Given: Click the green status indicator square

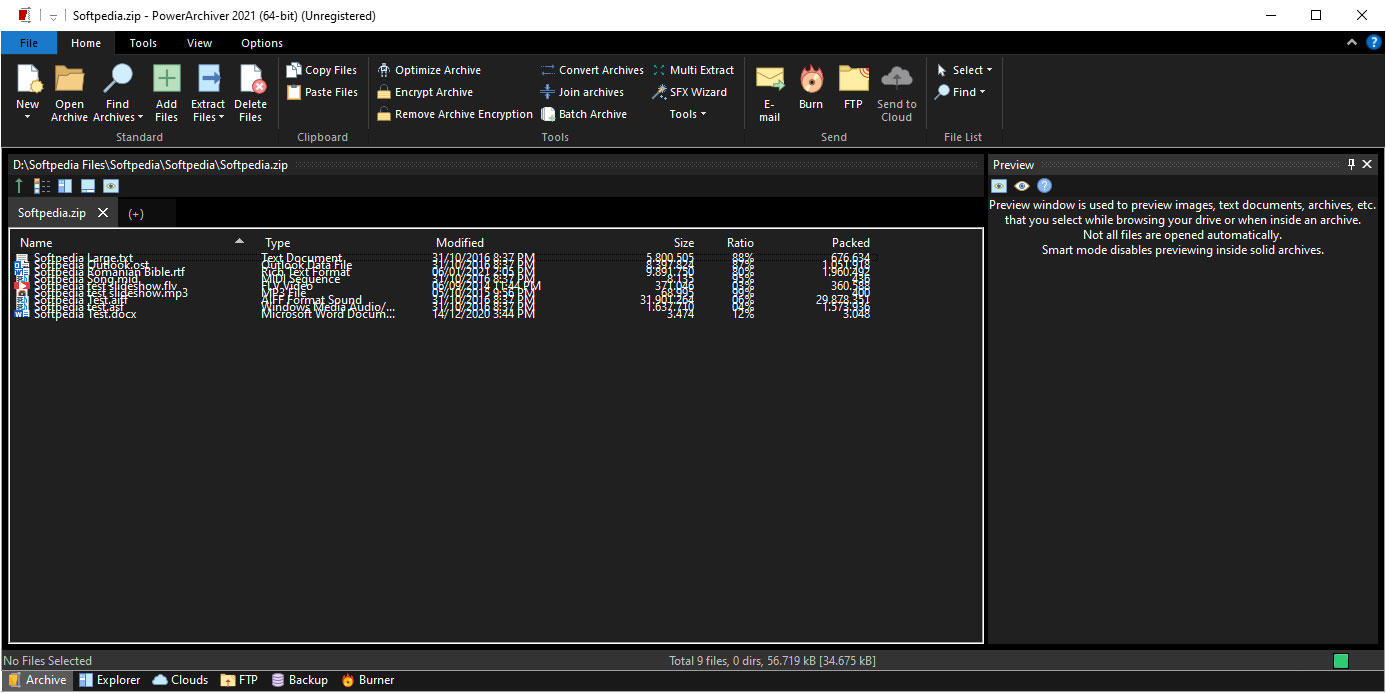Looking at the screenshot, I should click(x=1340, y=661).
